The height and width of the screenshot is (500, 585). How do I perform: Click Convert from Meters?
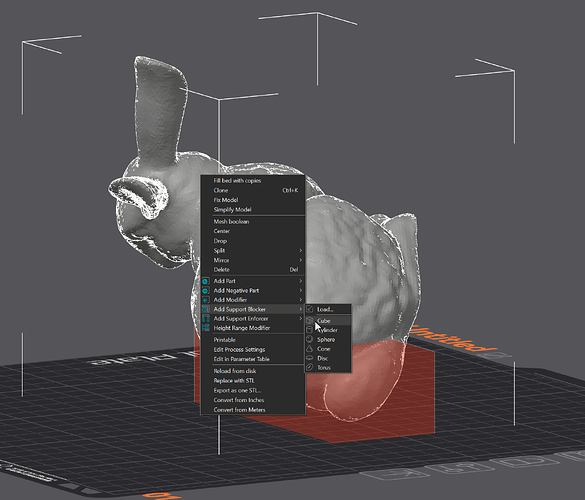(253, 410)
